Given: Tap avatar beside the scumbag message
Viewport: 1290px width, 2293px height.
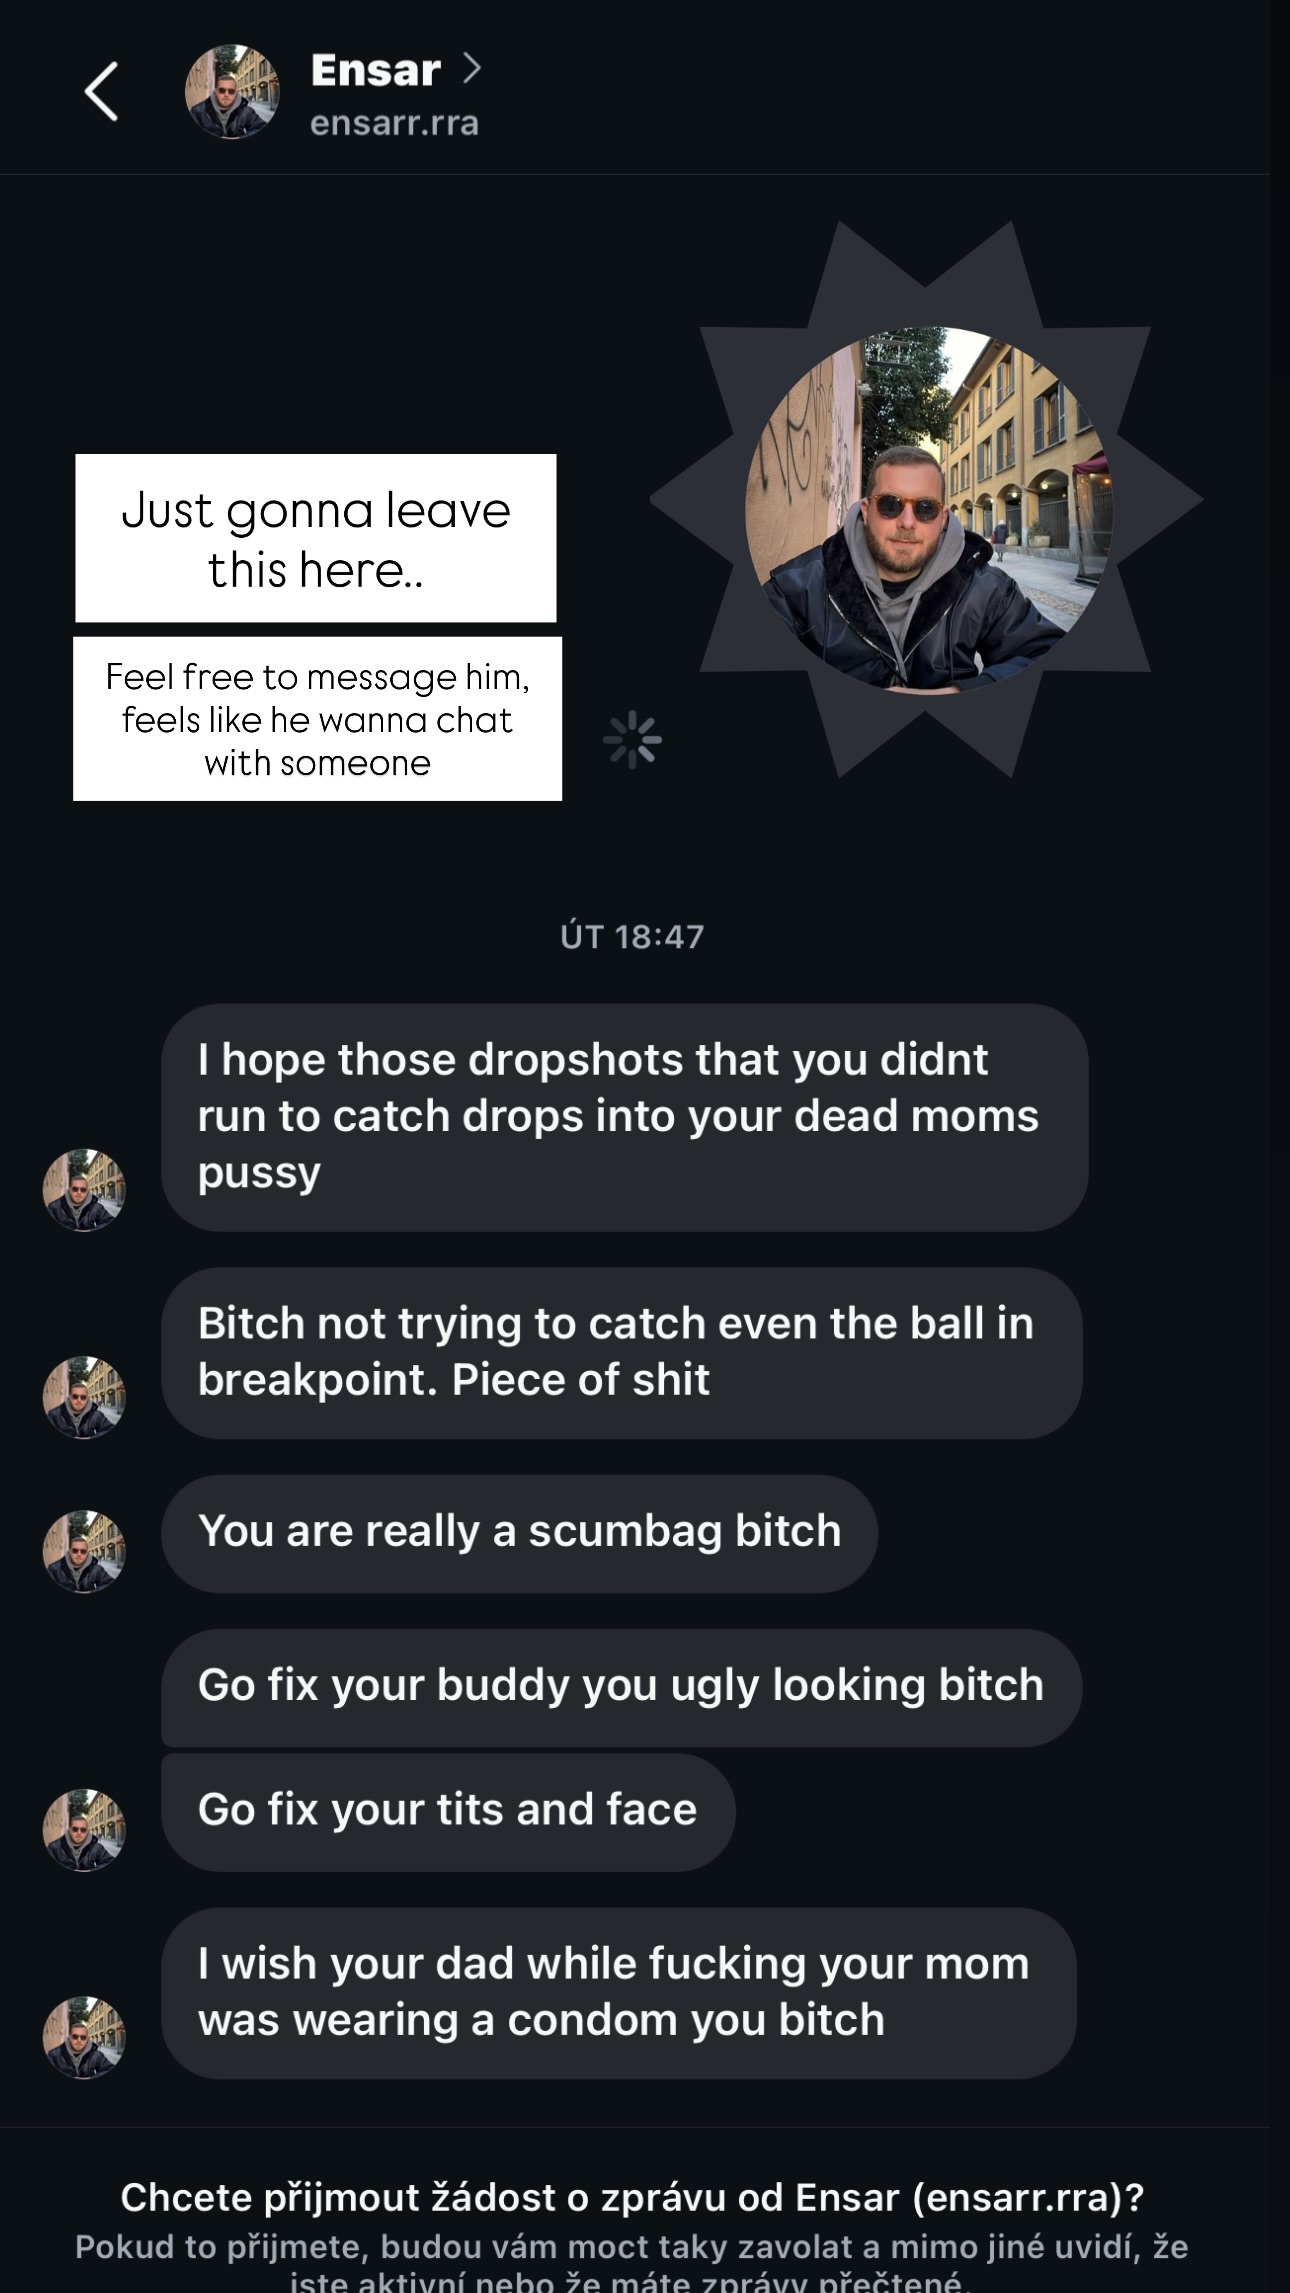Looking at the screenshot, I should coord(84,1551).
